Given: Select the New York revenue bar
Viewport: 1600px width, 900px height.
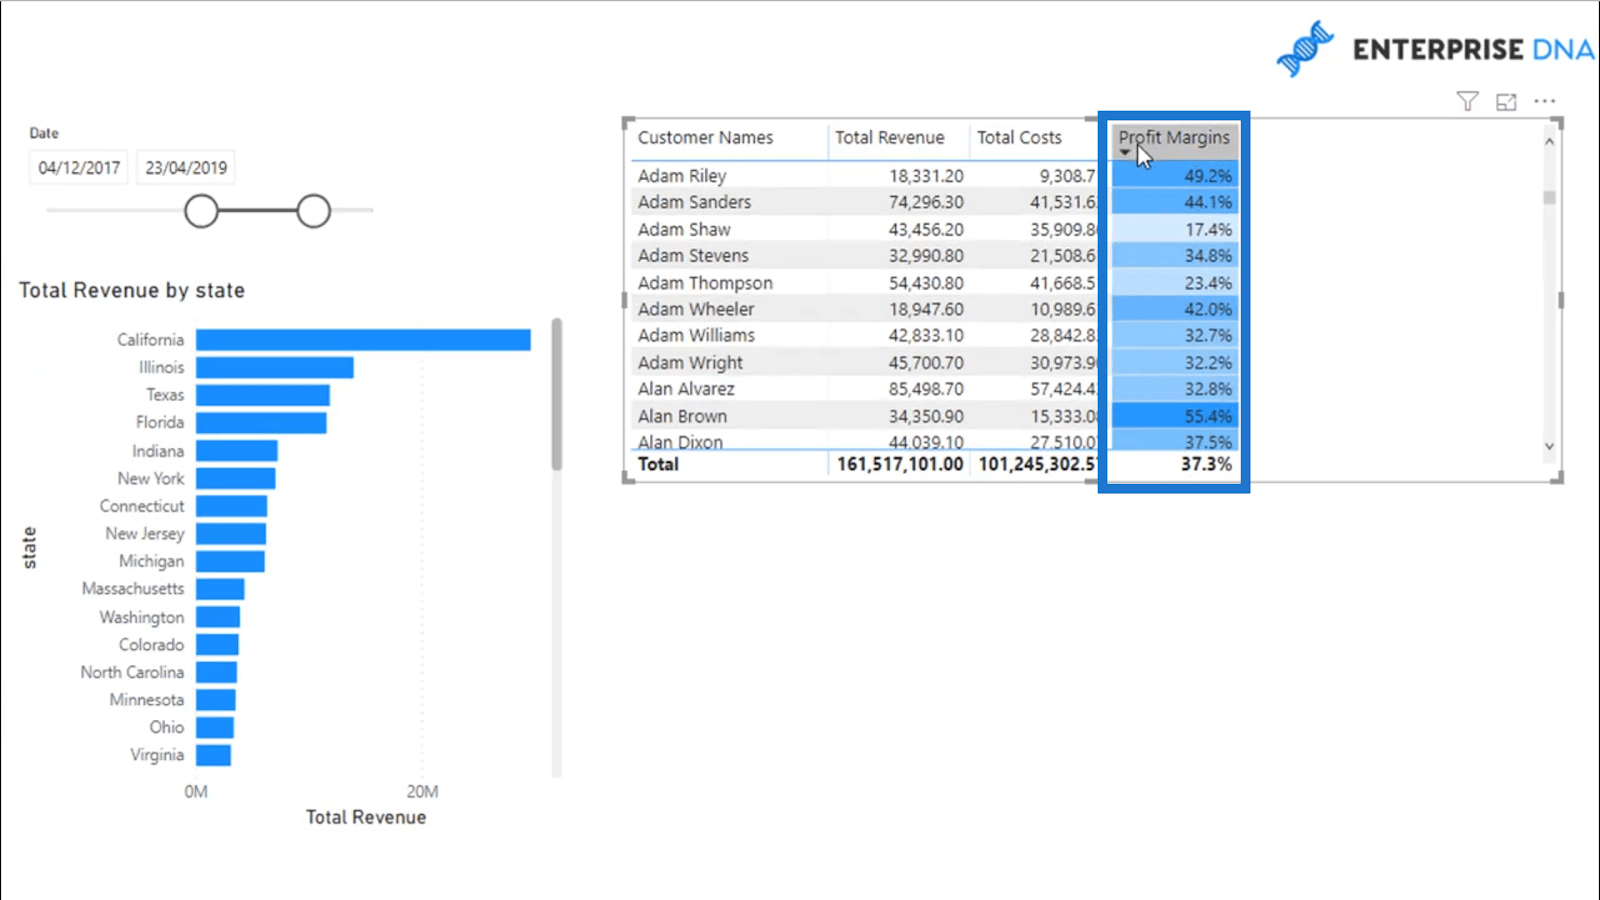Looking at the screenshot, I should pos(236,479).
